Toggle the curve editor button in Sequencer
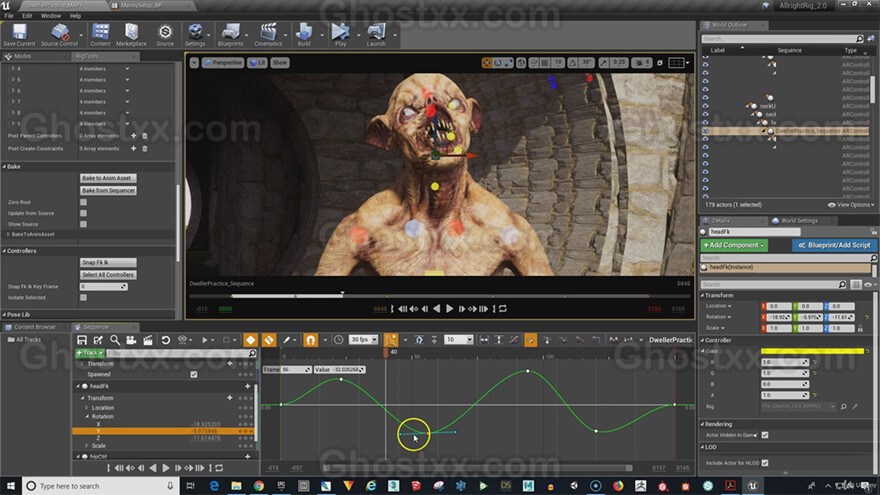The height and width of the screenshot is (495, 880). point(391,340)
